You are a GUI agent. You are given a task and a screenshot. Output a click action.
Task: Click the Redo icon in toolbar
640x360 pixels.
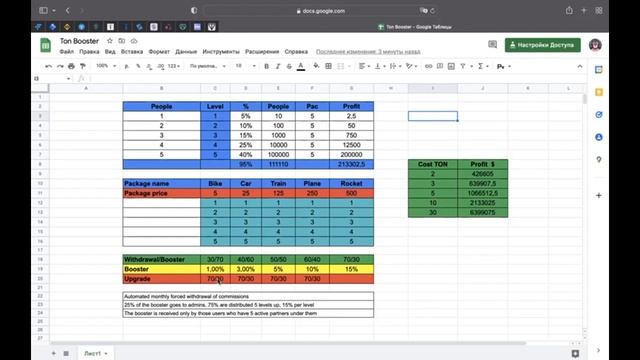click(x=60, y=66)
